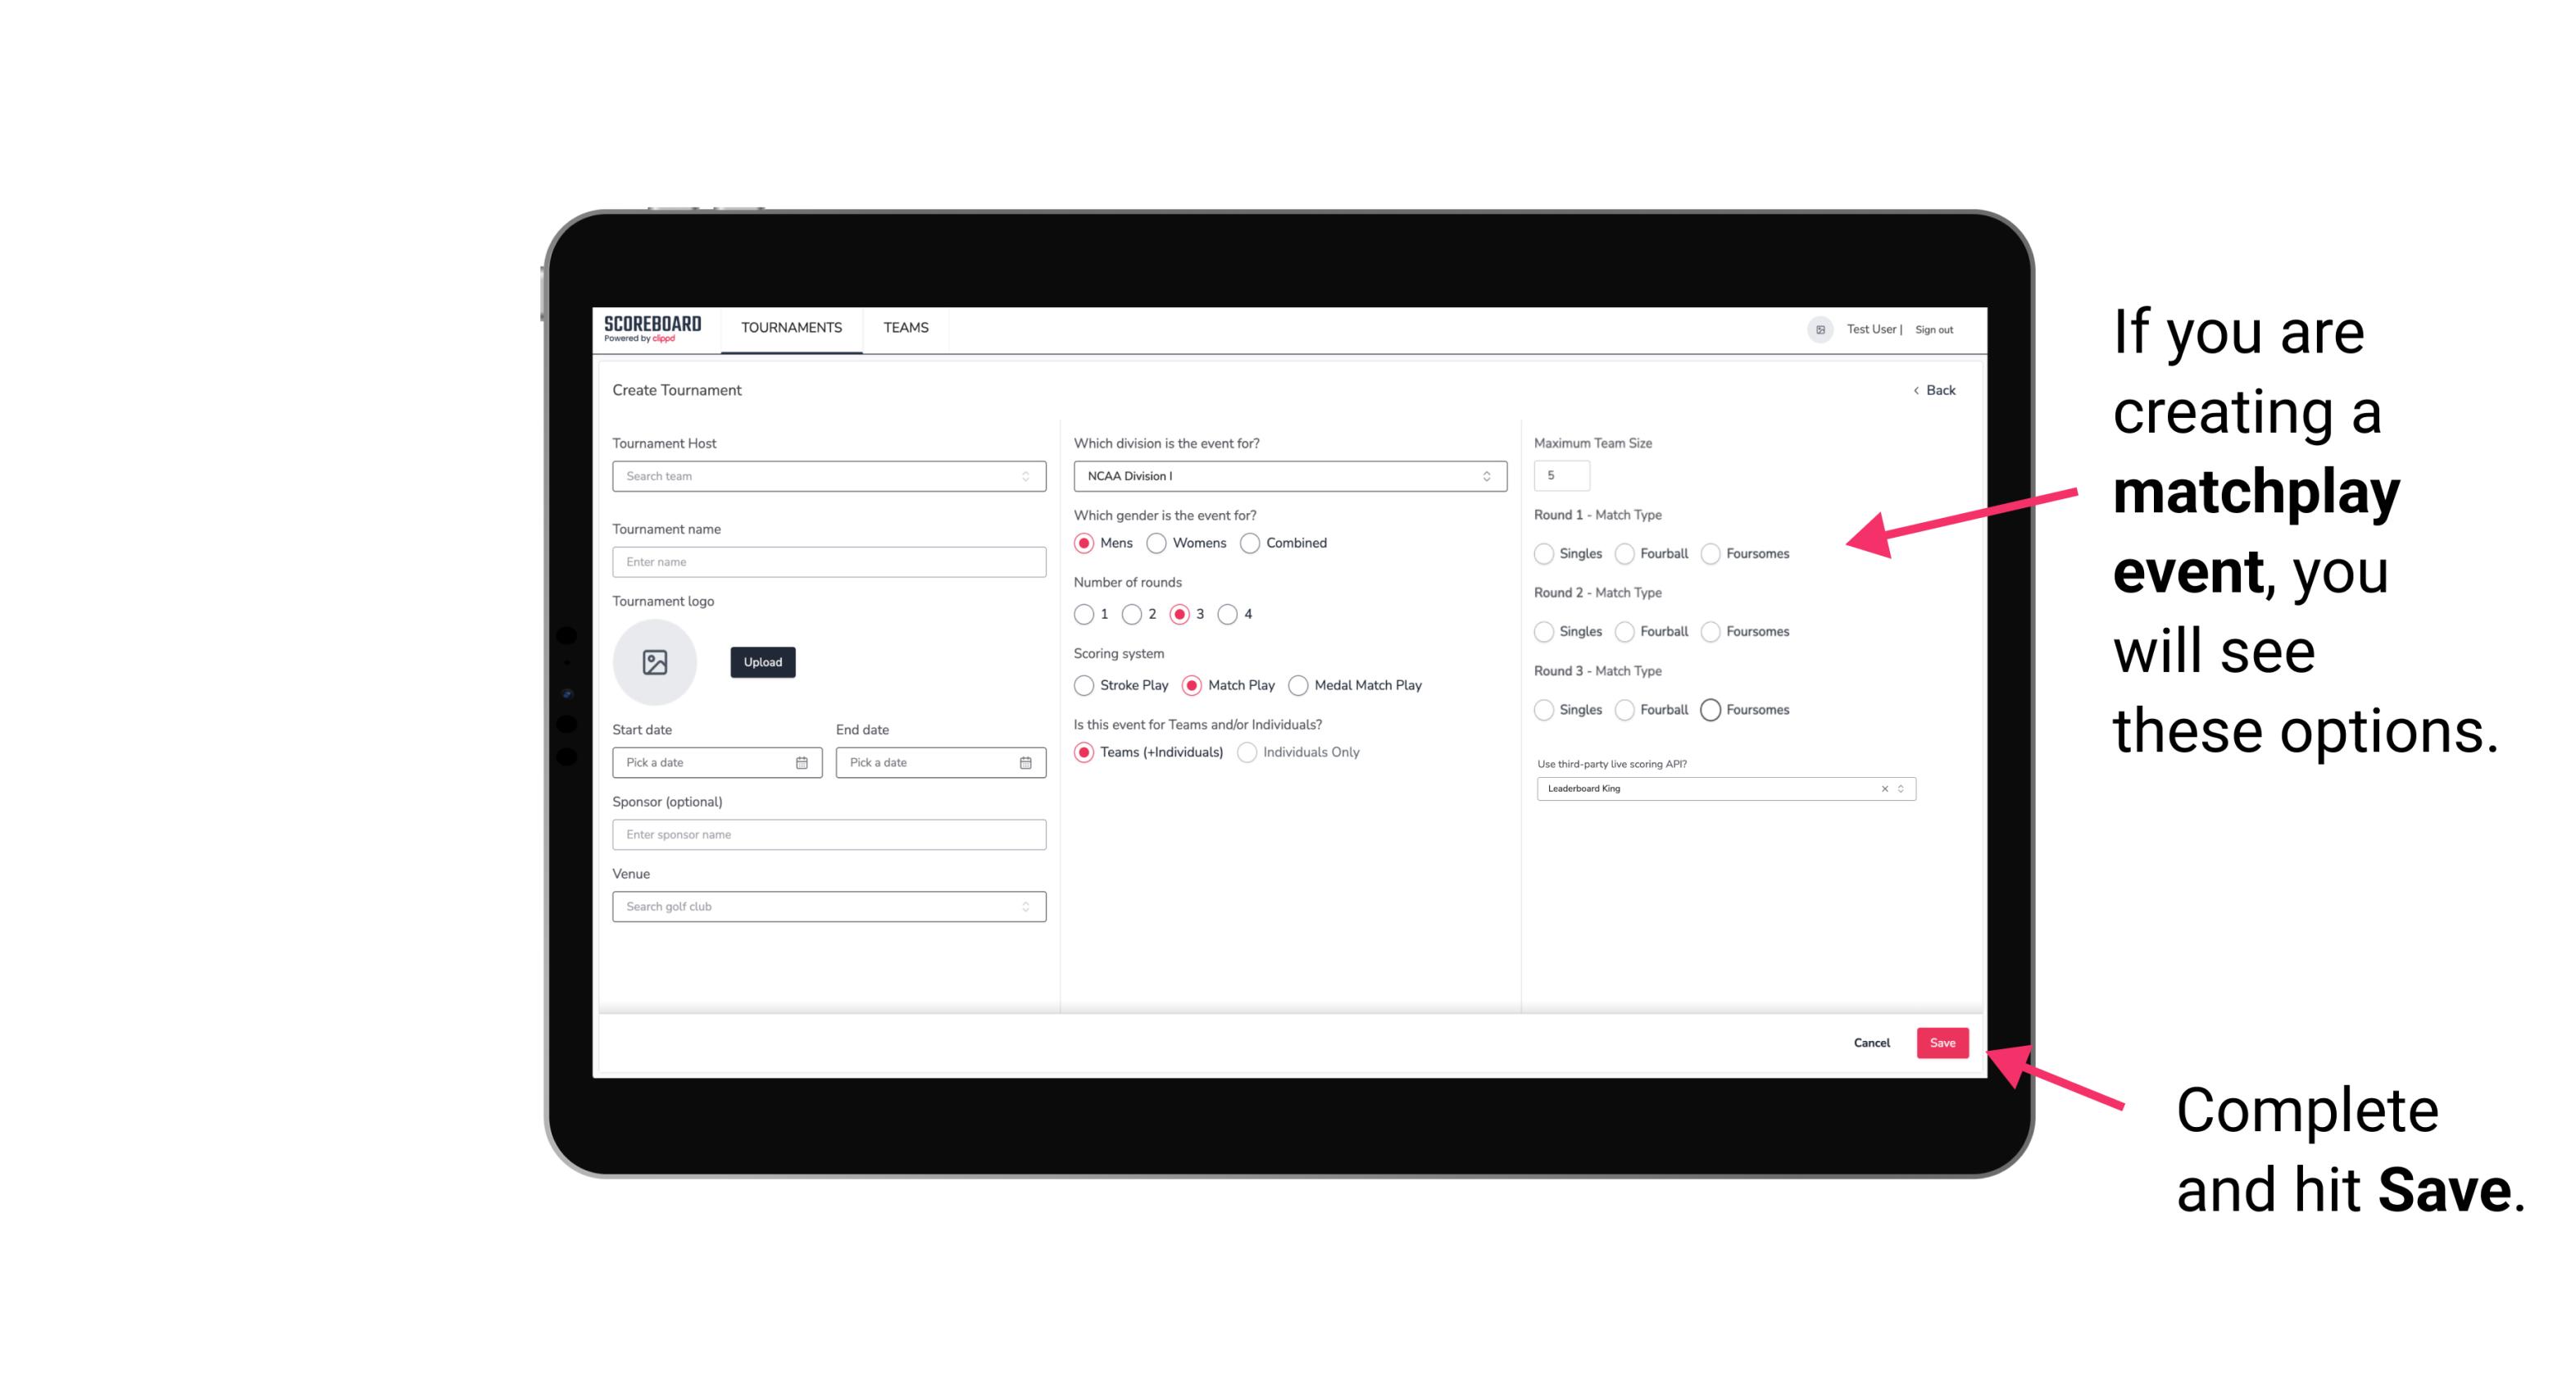Select the Womens gender radio button
Viewport: 2576px width, 1386px height.
tap(1160, 543)
